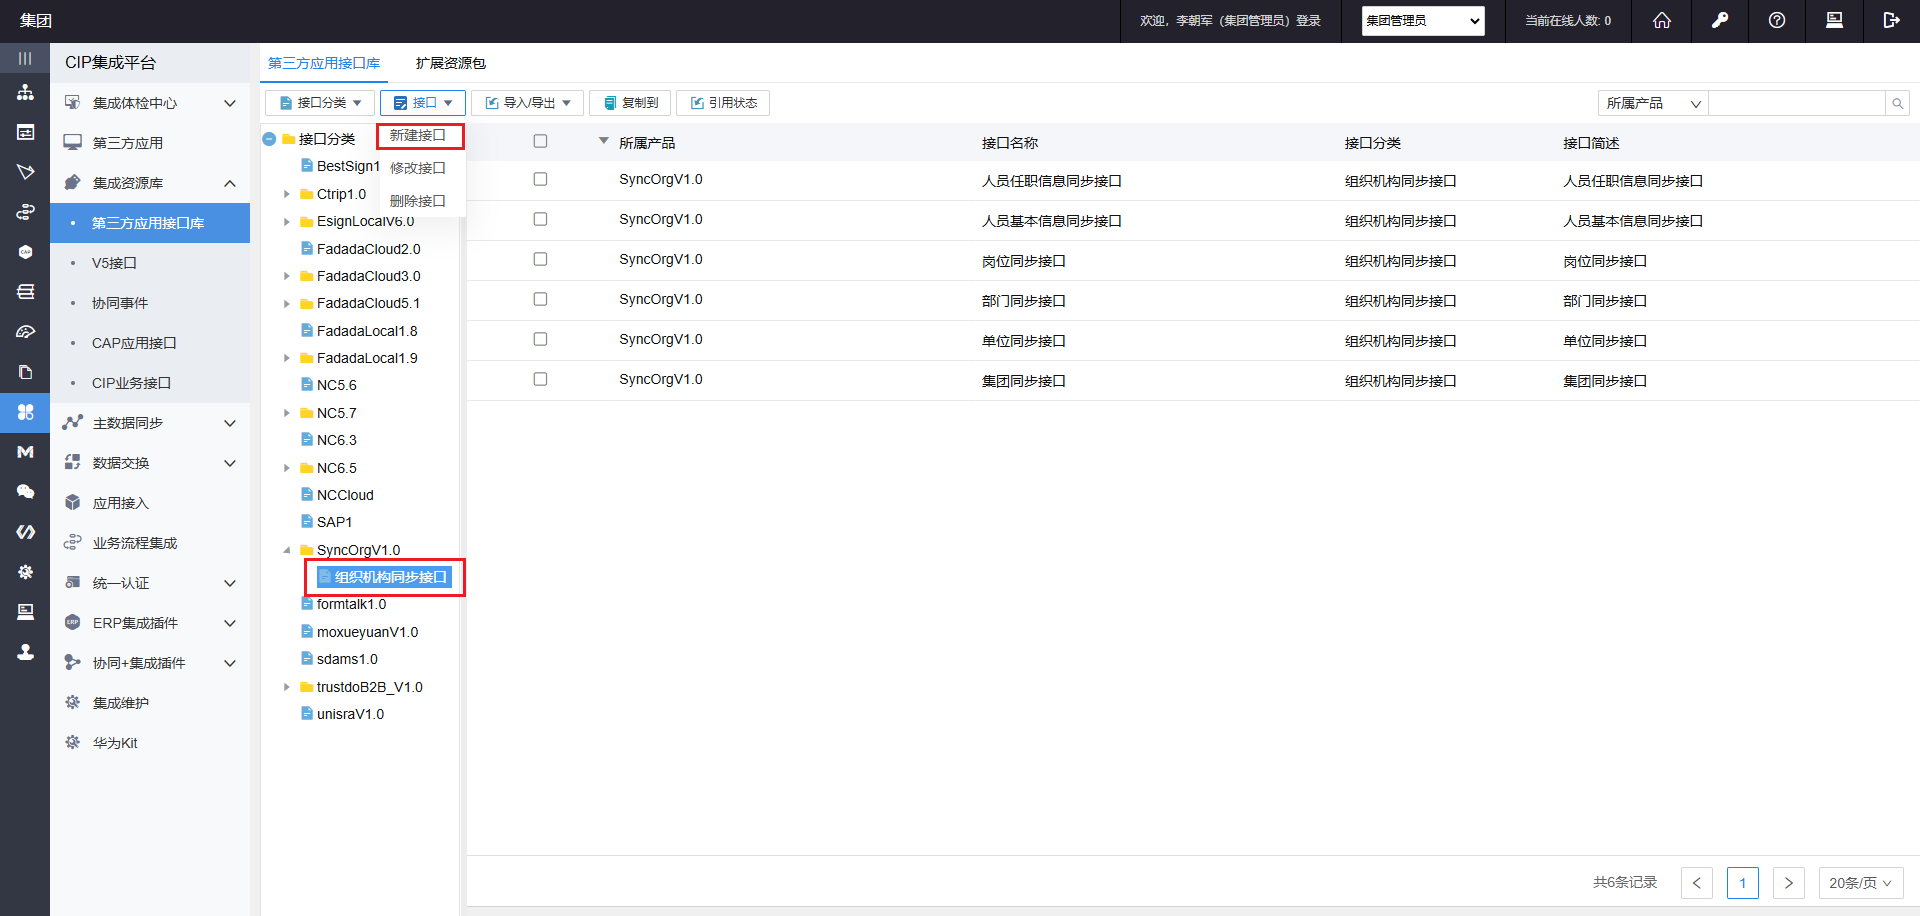
Task: Toggle the hamburger sidebar menu icon
Action: (x=25, y=58)
